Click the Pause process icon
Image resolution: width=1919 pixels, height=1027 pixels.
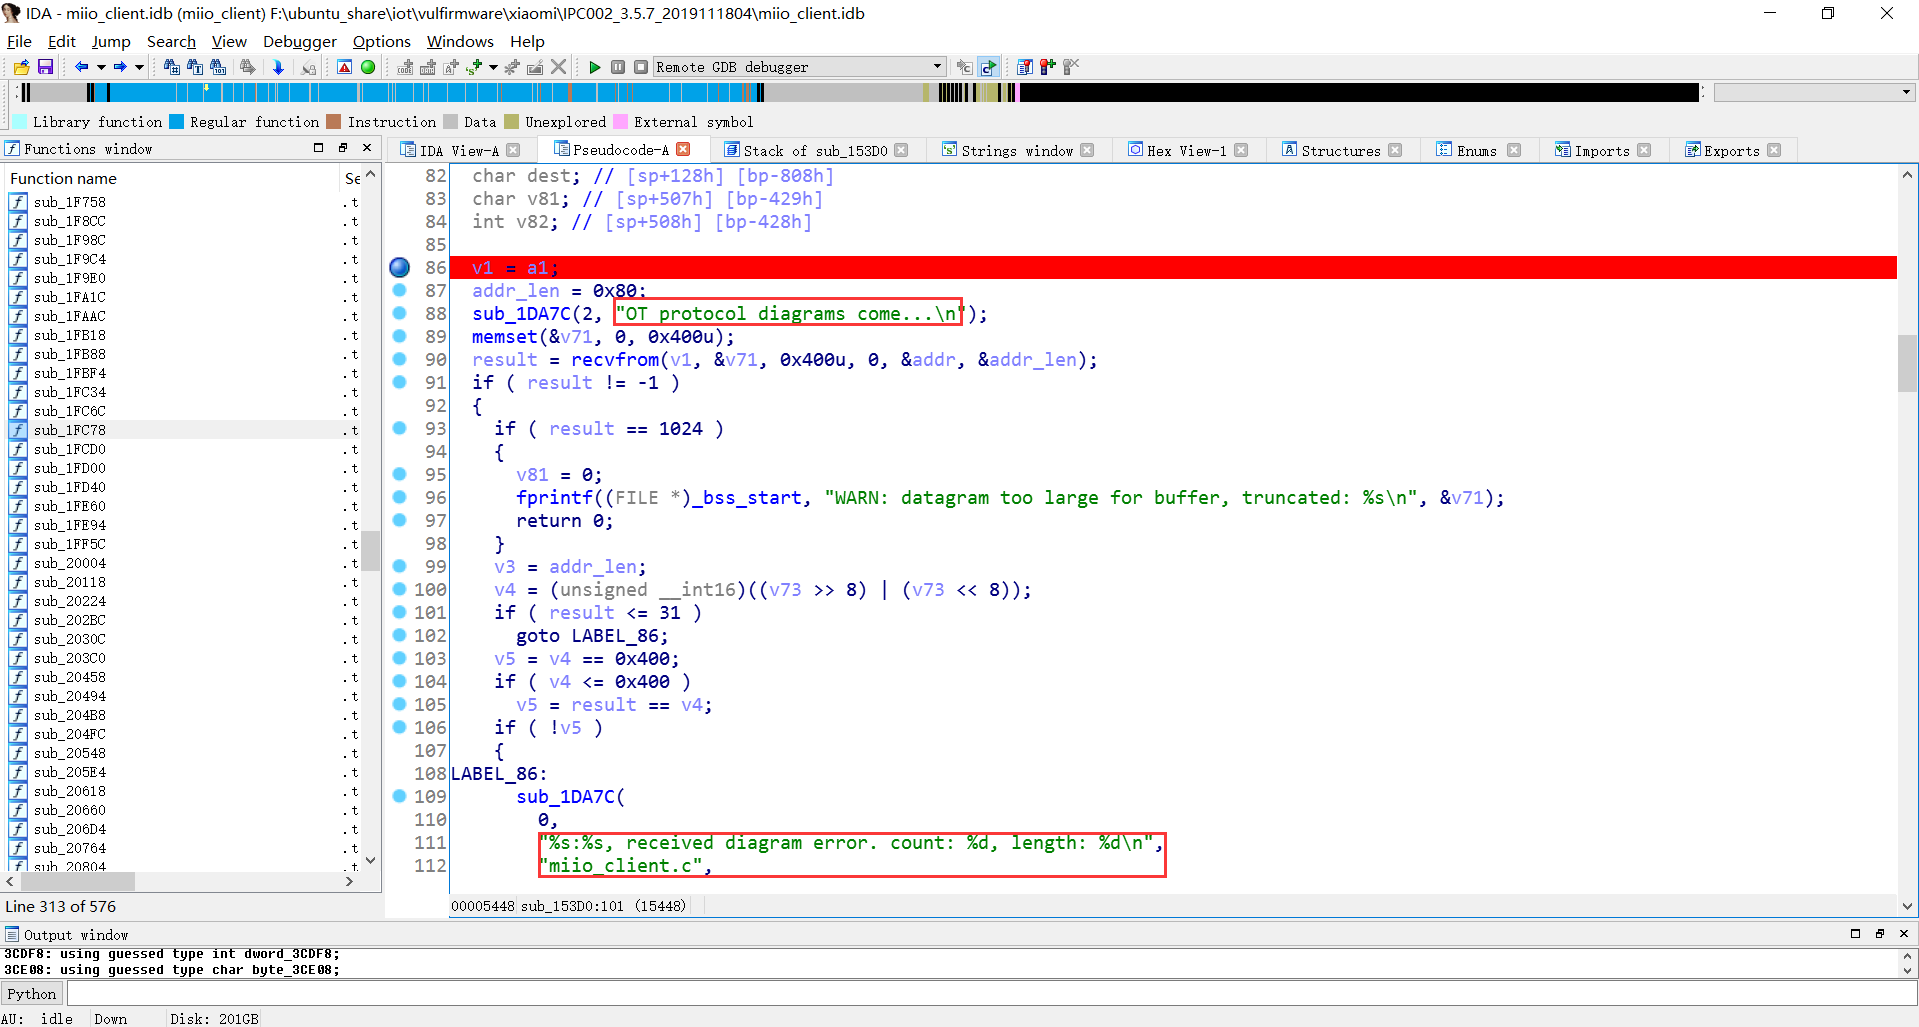click(x=618, y=67)
